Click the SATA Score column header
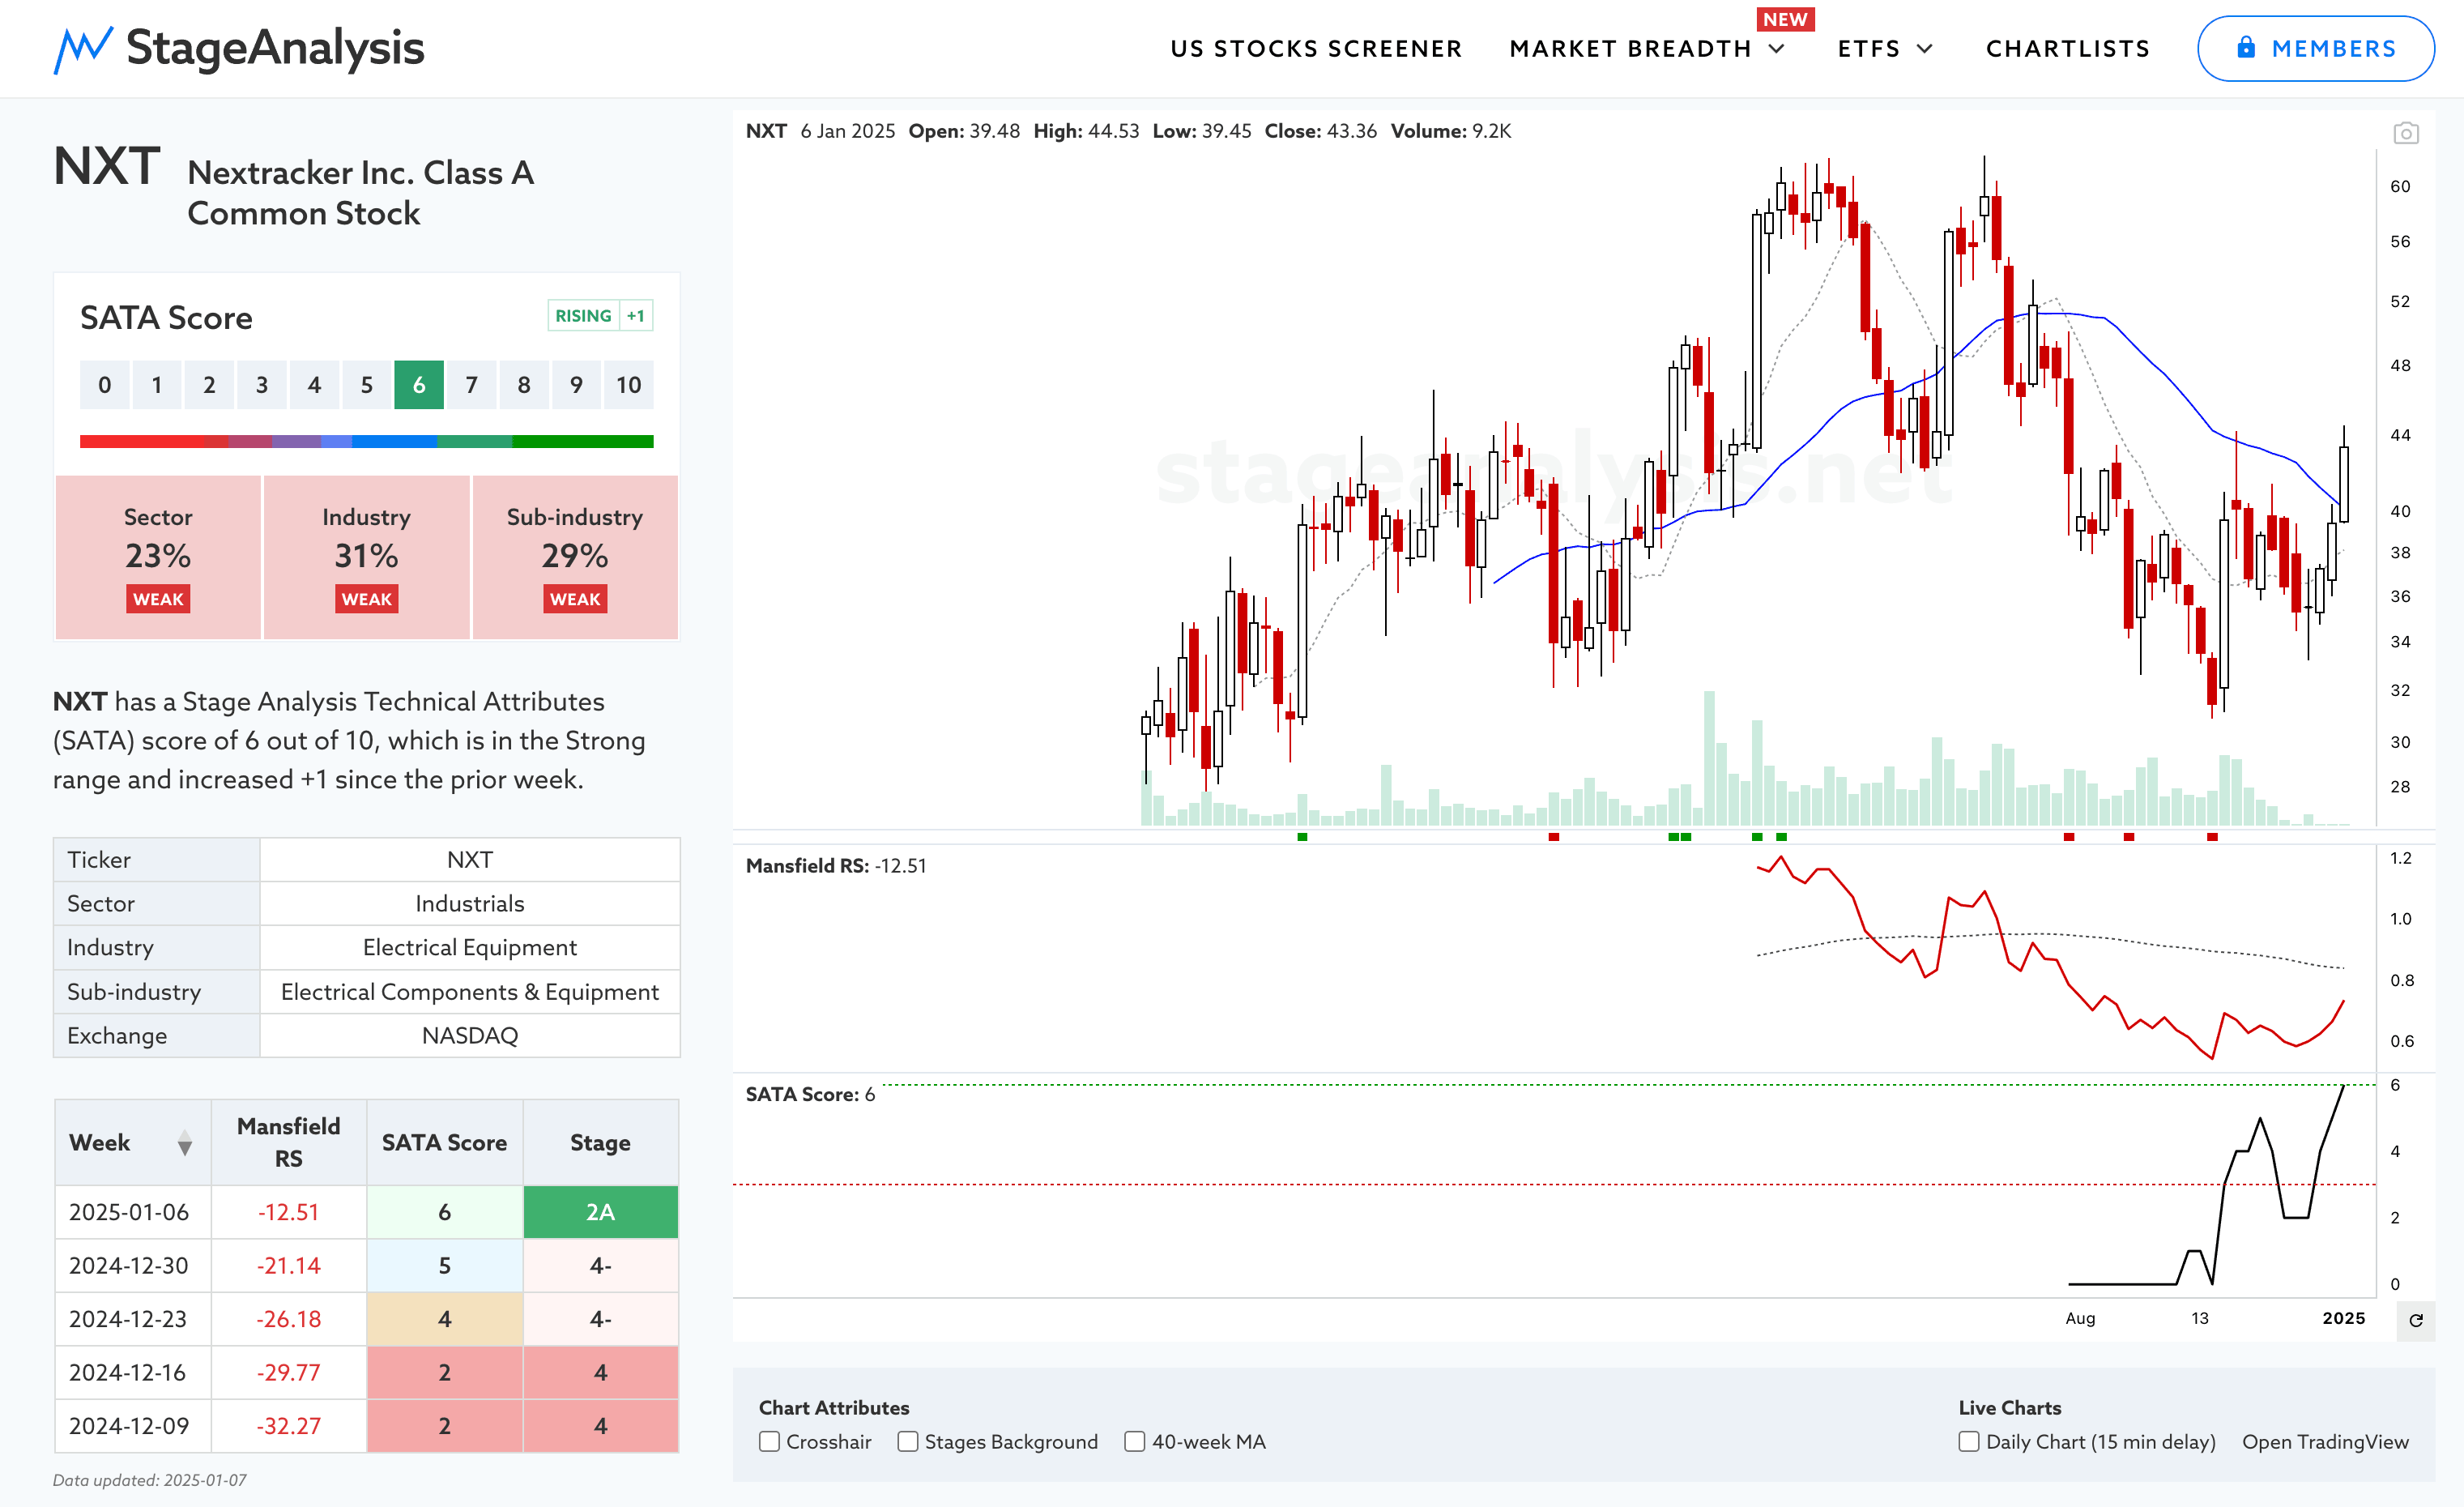The height and width of the screenshot is (1507, 2464). [445, 1142]
